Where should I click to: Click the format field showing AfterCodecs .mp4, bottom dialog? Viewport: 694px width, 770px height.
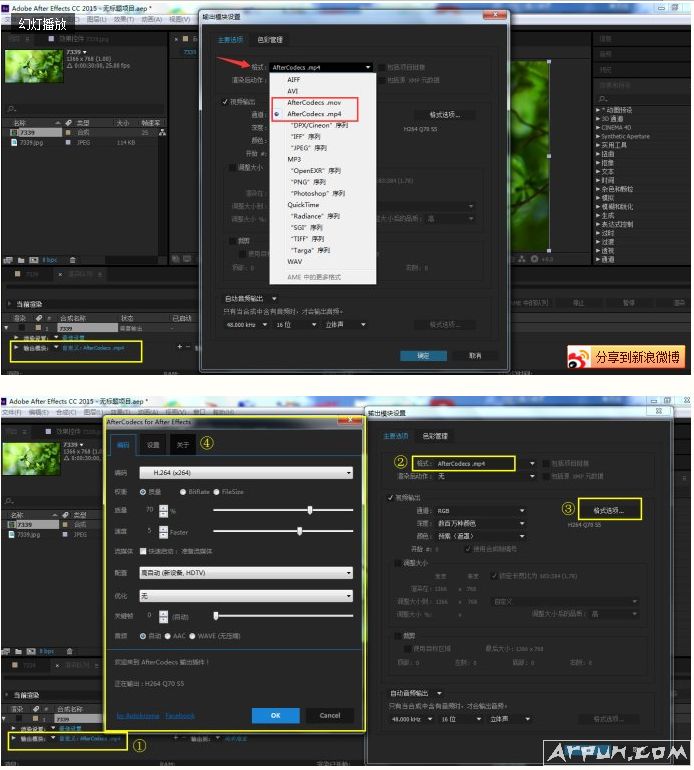(x=464, y=463)
